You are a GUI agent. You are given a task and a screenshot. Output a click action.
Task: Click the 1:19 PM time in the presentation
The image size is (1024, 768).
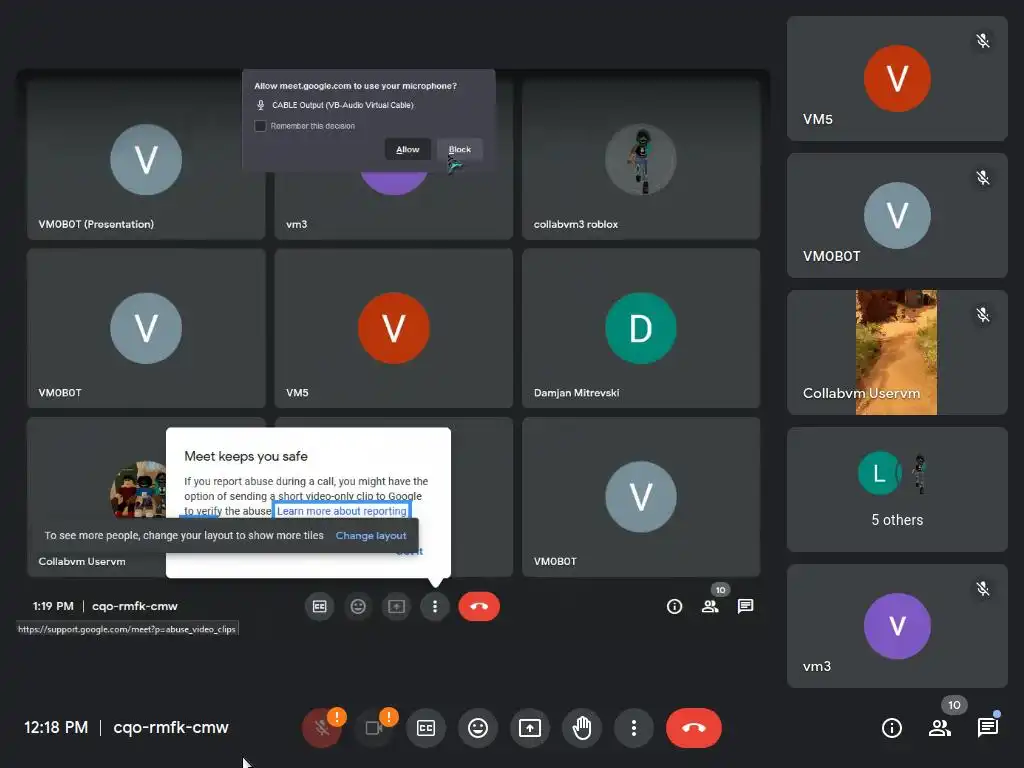tap(53, 606)
